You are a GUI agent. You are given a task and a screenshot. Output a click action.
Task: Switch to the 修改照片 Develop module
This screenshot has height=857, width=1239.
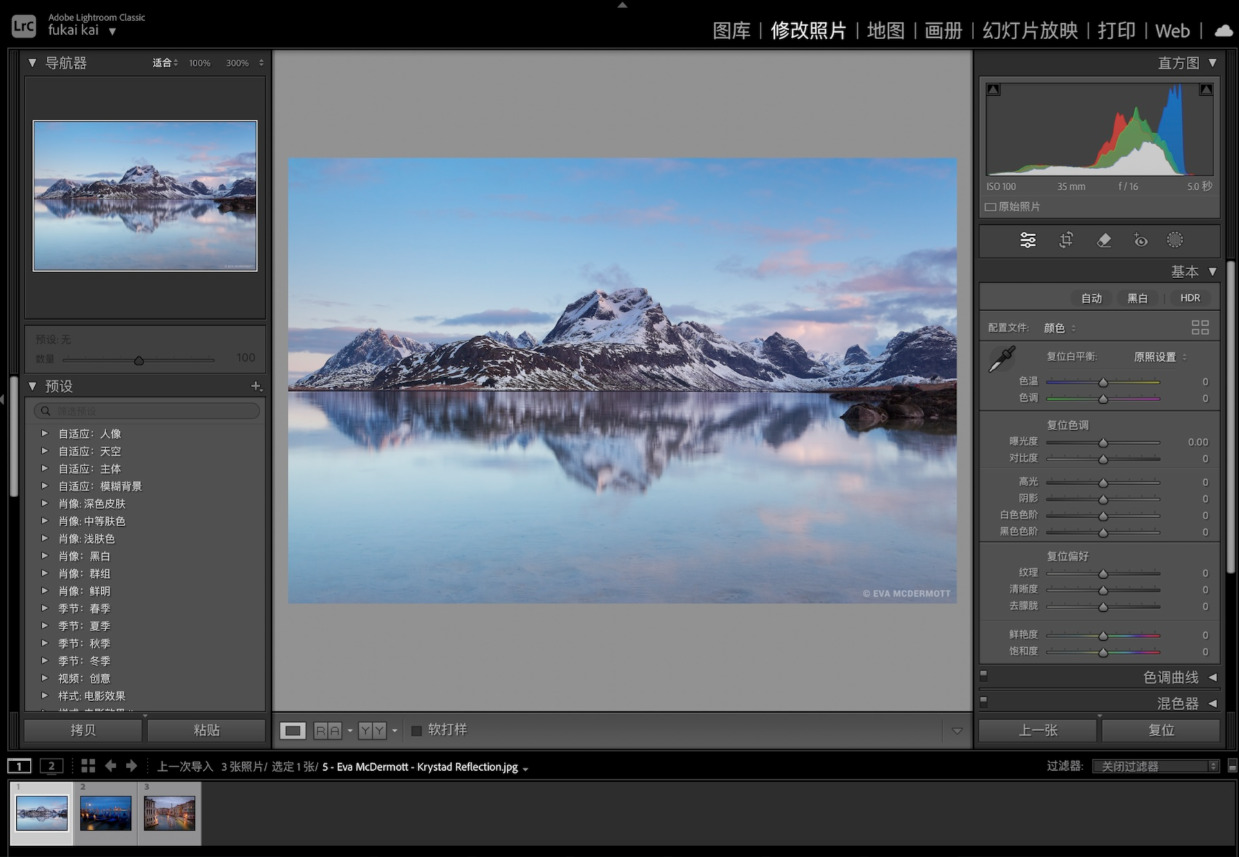tap(808, 31)
